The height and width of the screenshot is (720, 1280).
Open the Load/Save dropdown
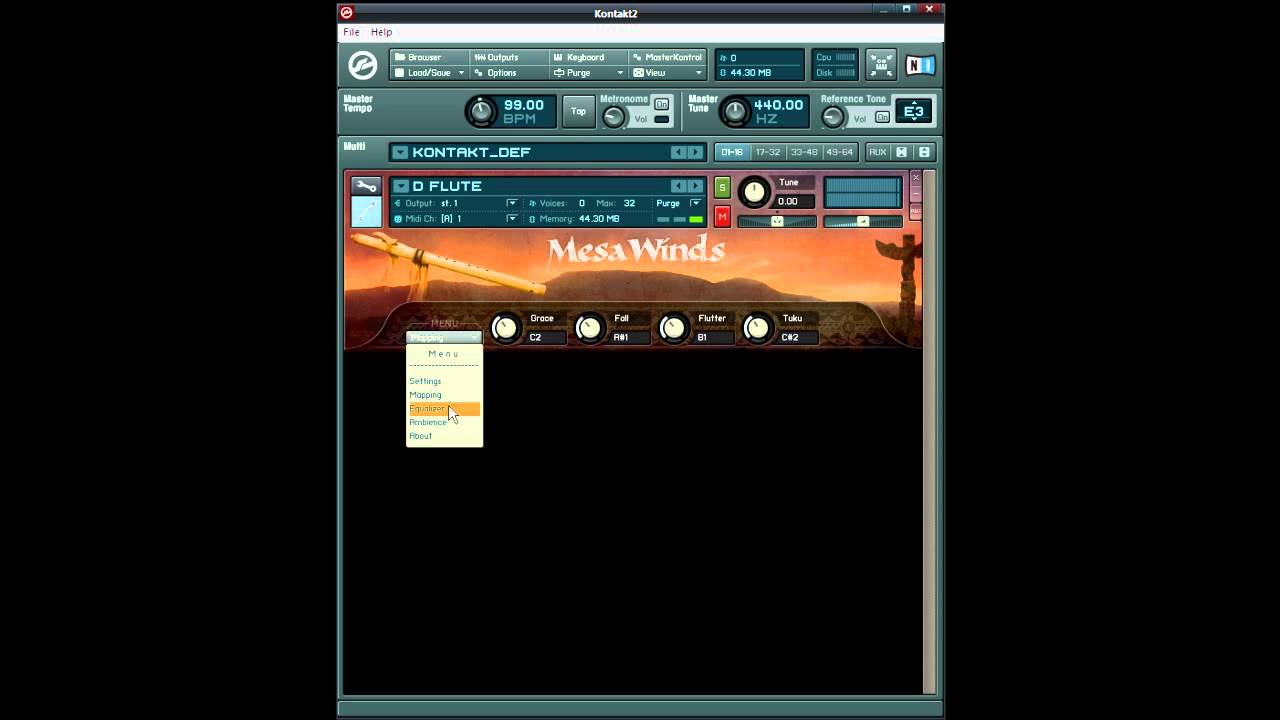coord(429,73)
